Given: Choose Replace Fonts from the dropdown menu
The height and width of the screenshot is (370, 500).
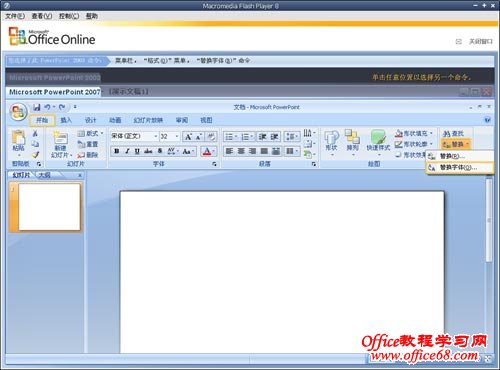Looking at the screenshot, I should coord(460,167).
